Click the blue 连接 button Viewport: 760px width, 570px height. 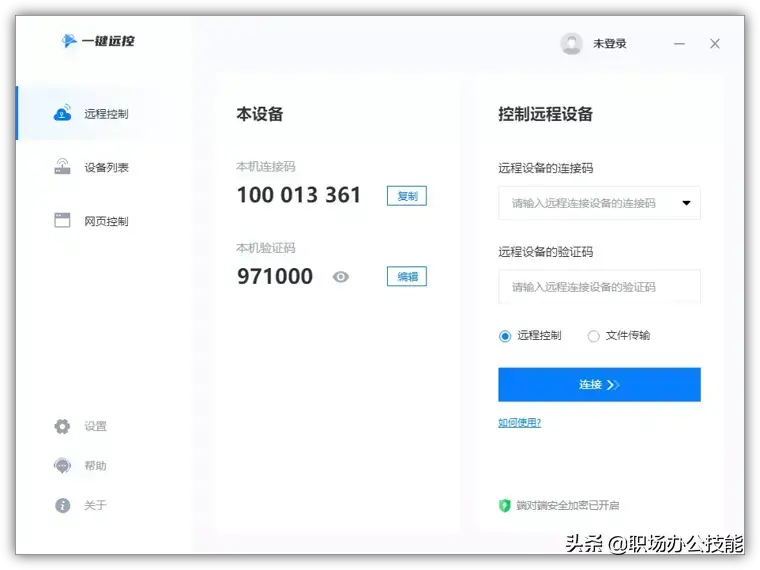(599, 384)
